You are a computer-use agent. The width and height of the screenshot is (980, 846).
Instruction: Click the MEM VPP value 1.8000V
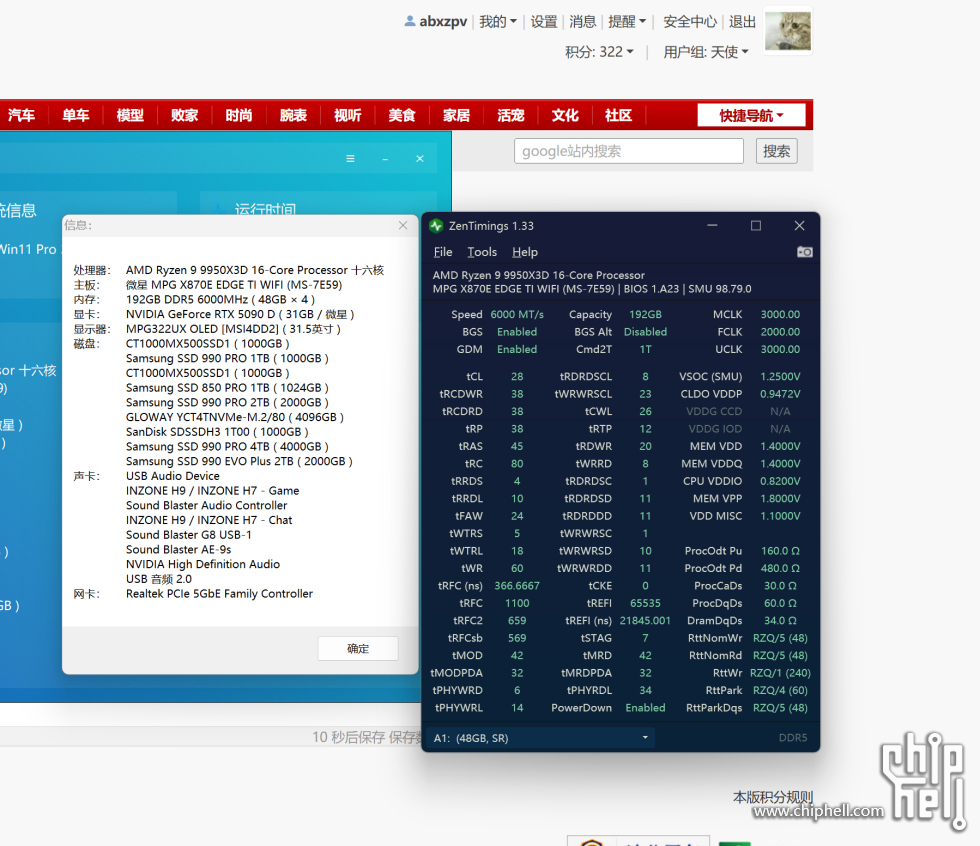click(780, 499)
